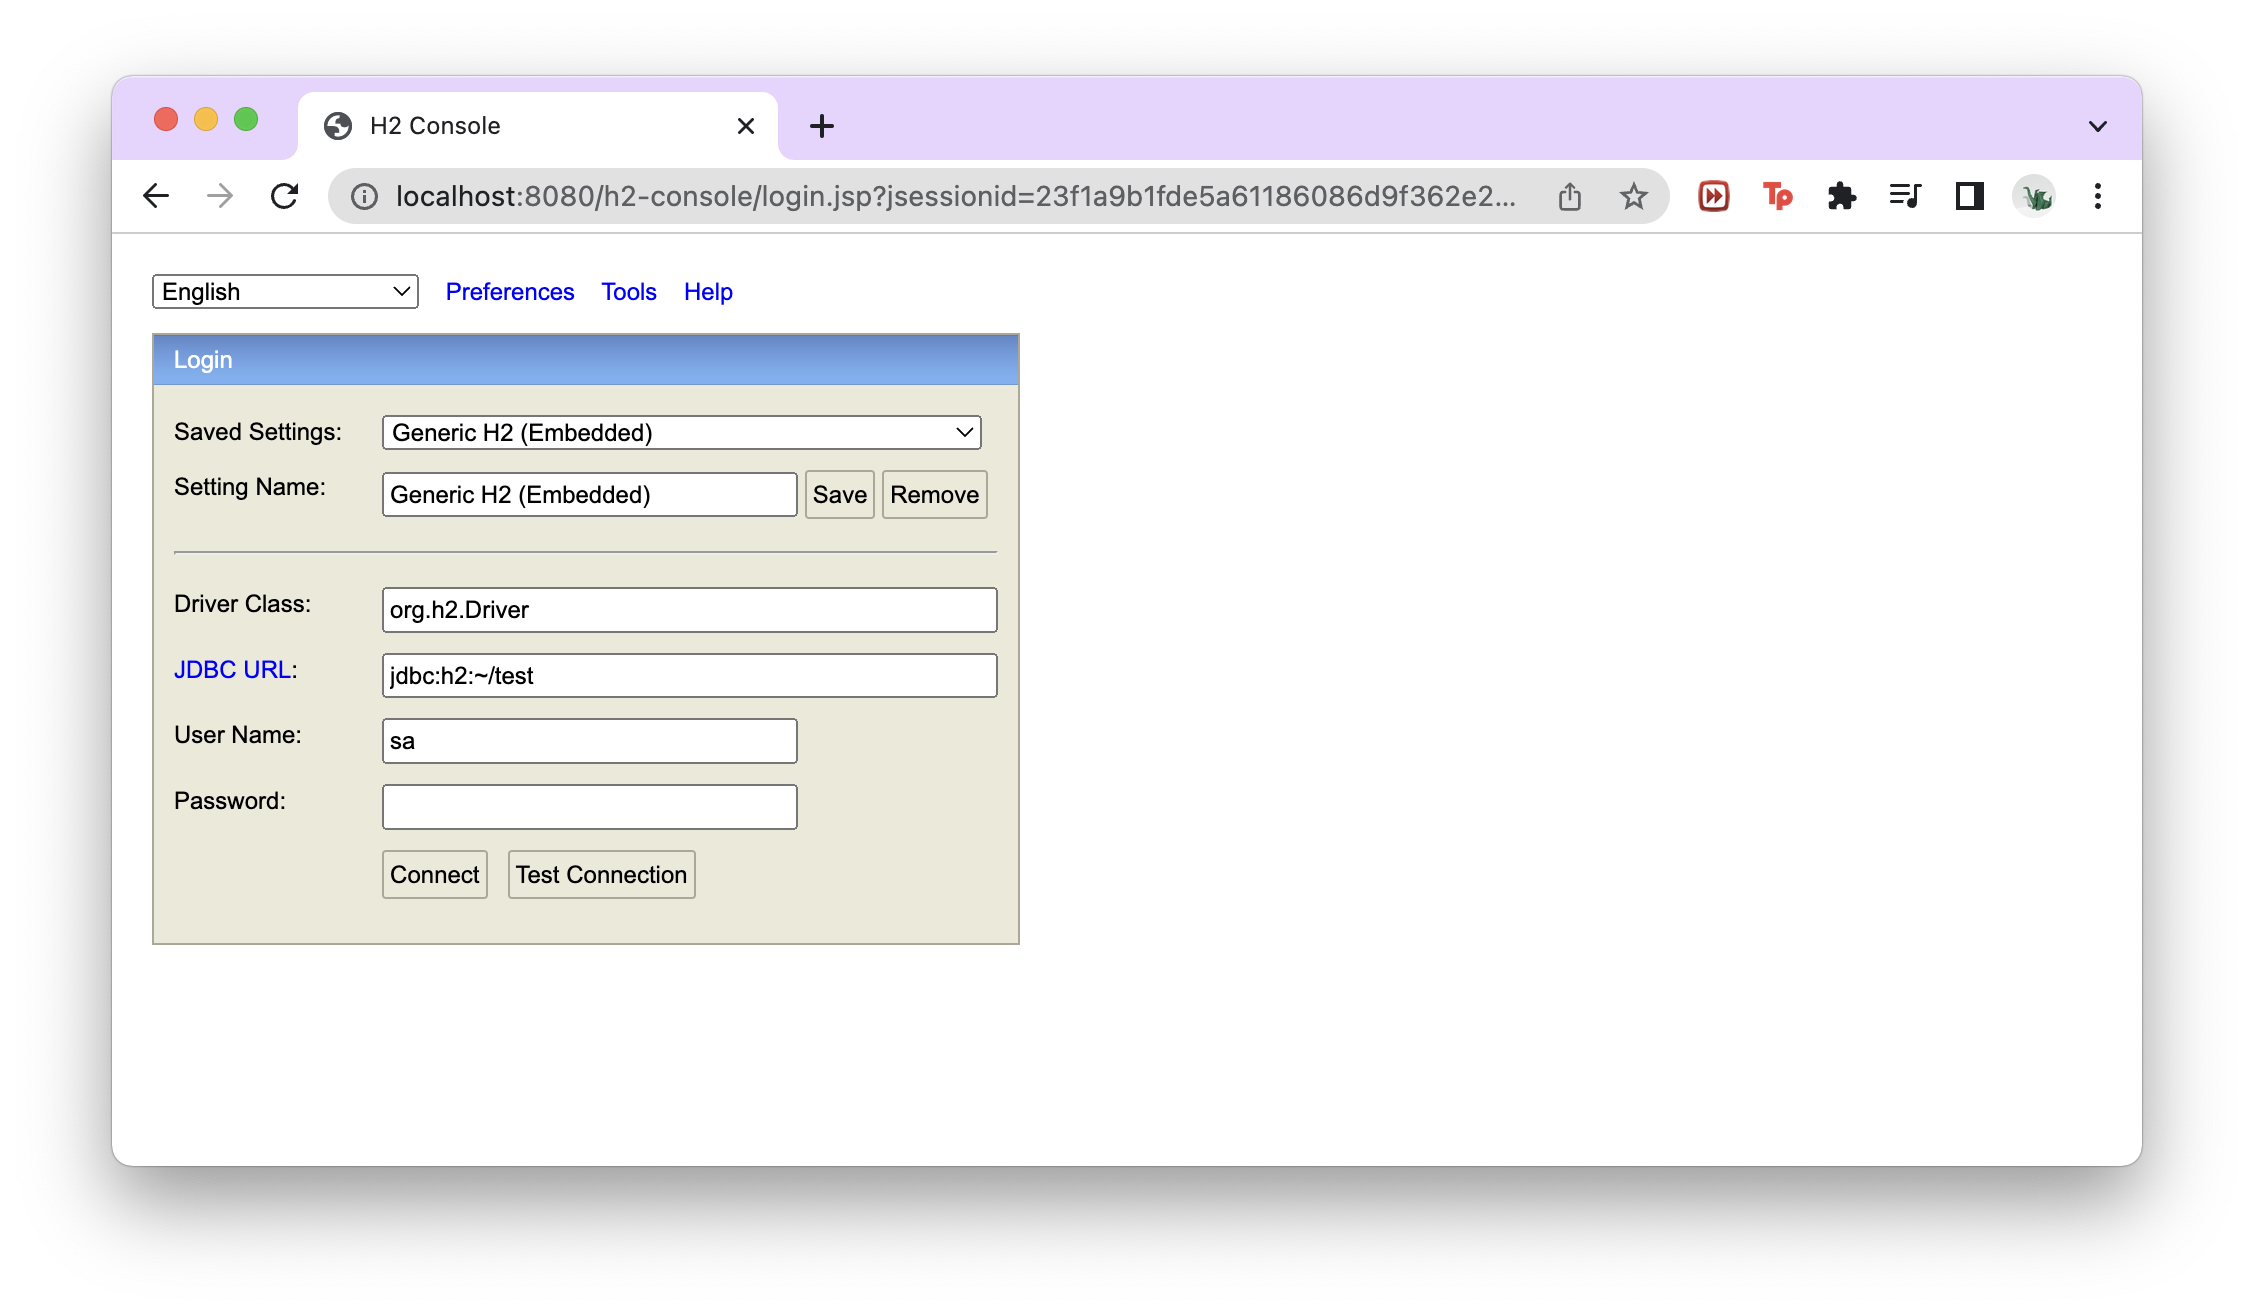The width and height of the screenshot is (2254, 1314).
Task: Click the JDBC URL help link
Action: 233,670
